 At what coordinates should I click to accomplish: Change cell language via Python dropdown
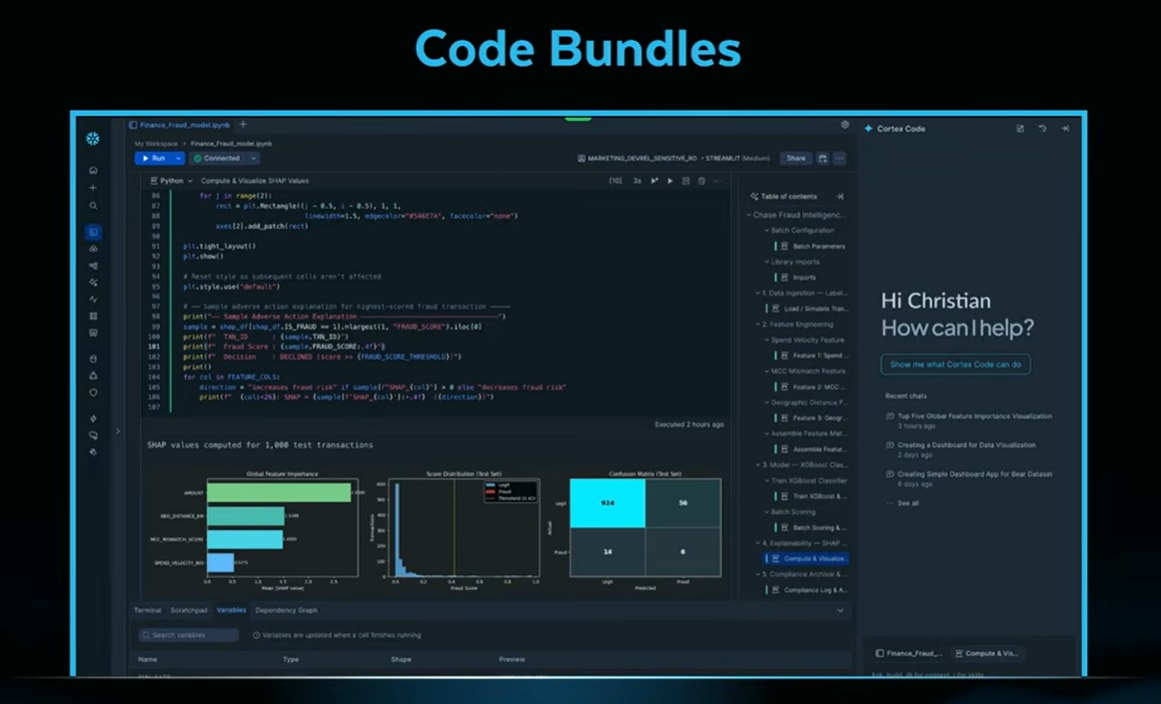(171, 181)
